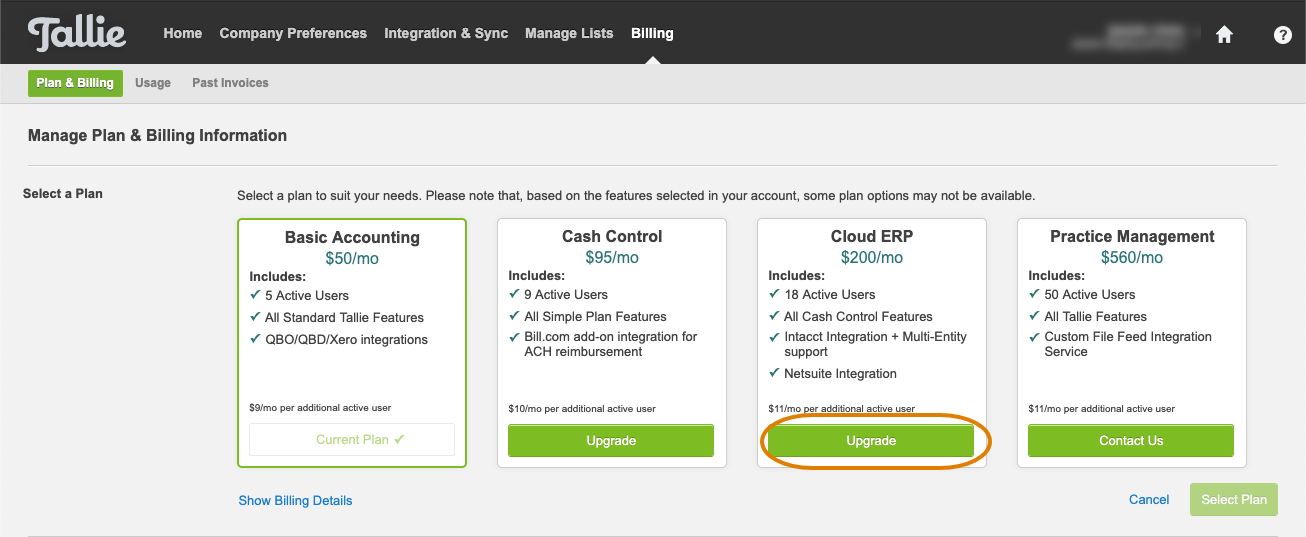Open the home icon in header
The width and height of the screenshot is (1306, 537).
[x=1224, y=34]
